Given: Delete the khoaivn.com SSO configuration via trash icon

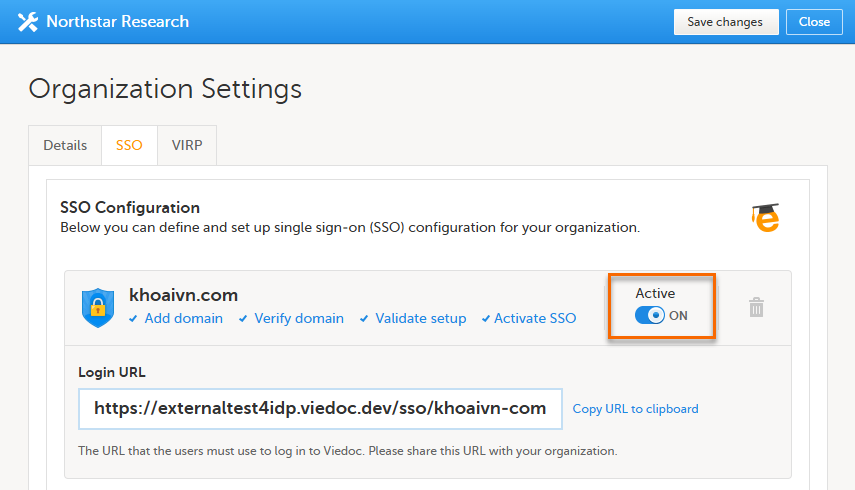Looking at the screenshot, I should coord(757,308).
